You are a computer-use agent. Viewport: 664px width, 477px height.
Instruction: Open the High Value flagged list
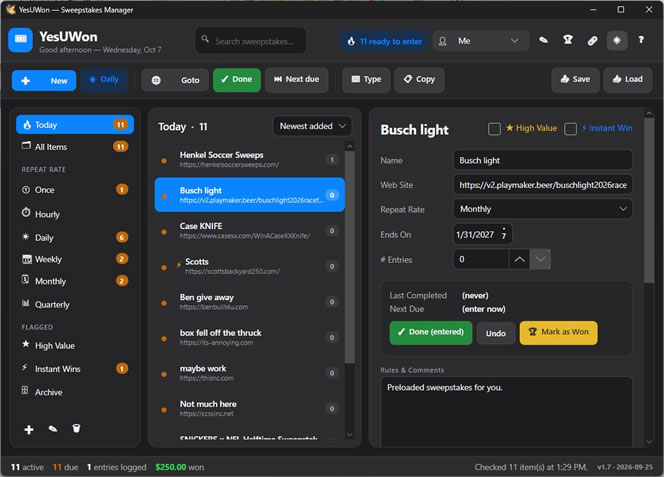coord(75,346)
